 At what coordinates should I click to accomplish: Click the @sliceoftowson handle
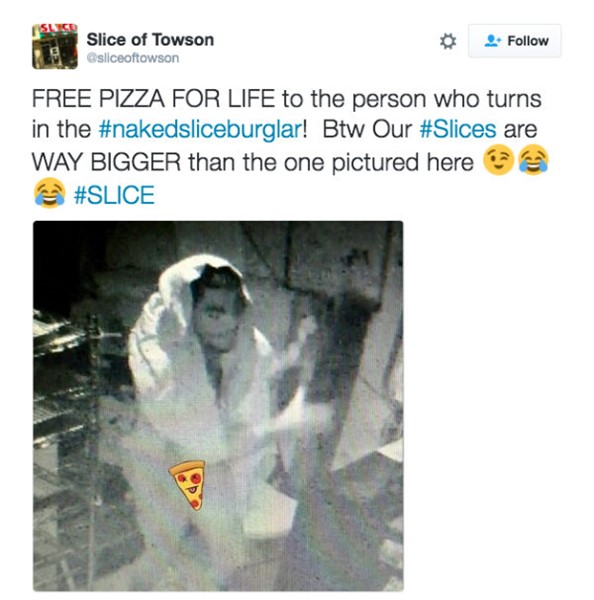pyautogui.click(x=133, y=58)
